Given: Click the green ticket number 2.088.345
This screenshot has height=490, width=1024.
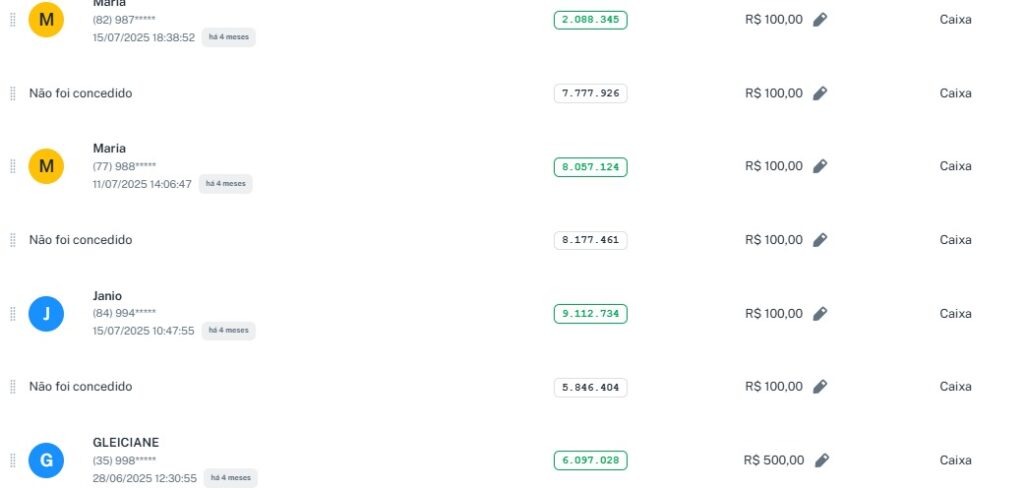Looking at the screenshot, I should (590, 19).
